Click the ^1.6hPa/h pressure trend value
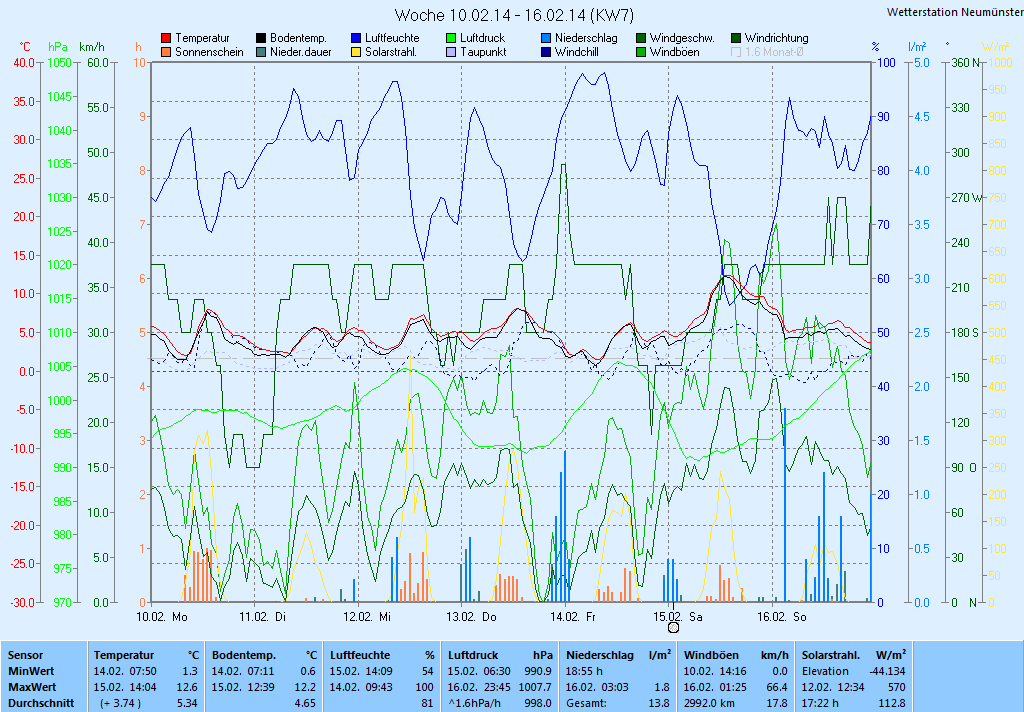 click(x=476, y=704)
